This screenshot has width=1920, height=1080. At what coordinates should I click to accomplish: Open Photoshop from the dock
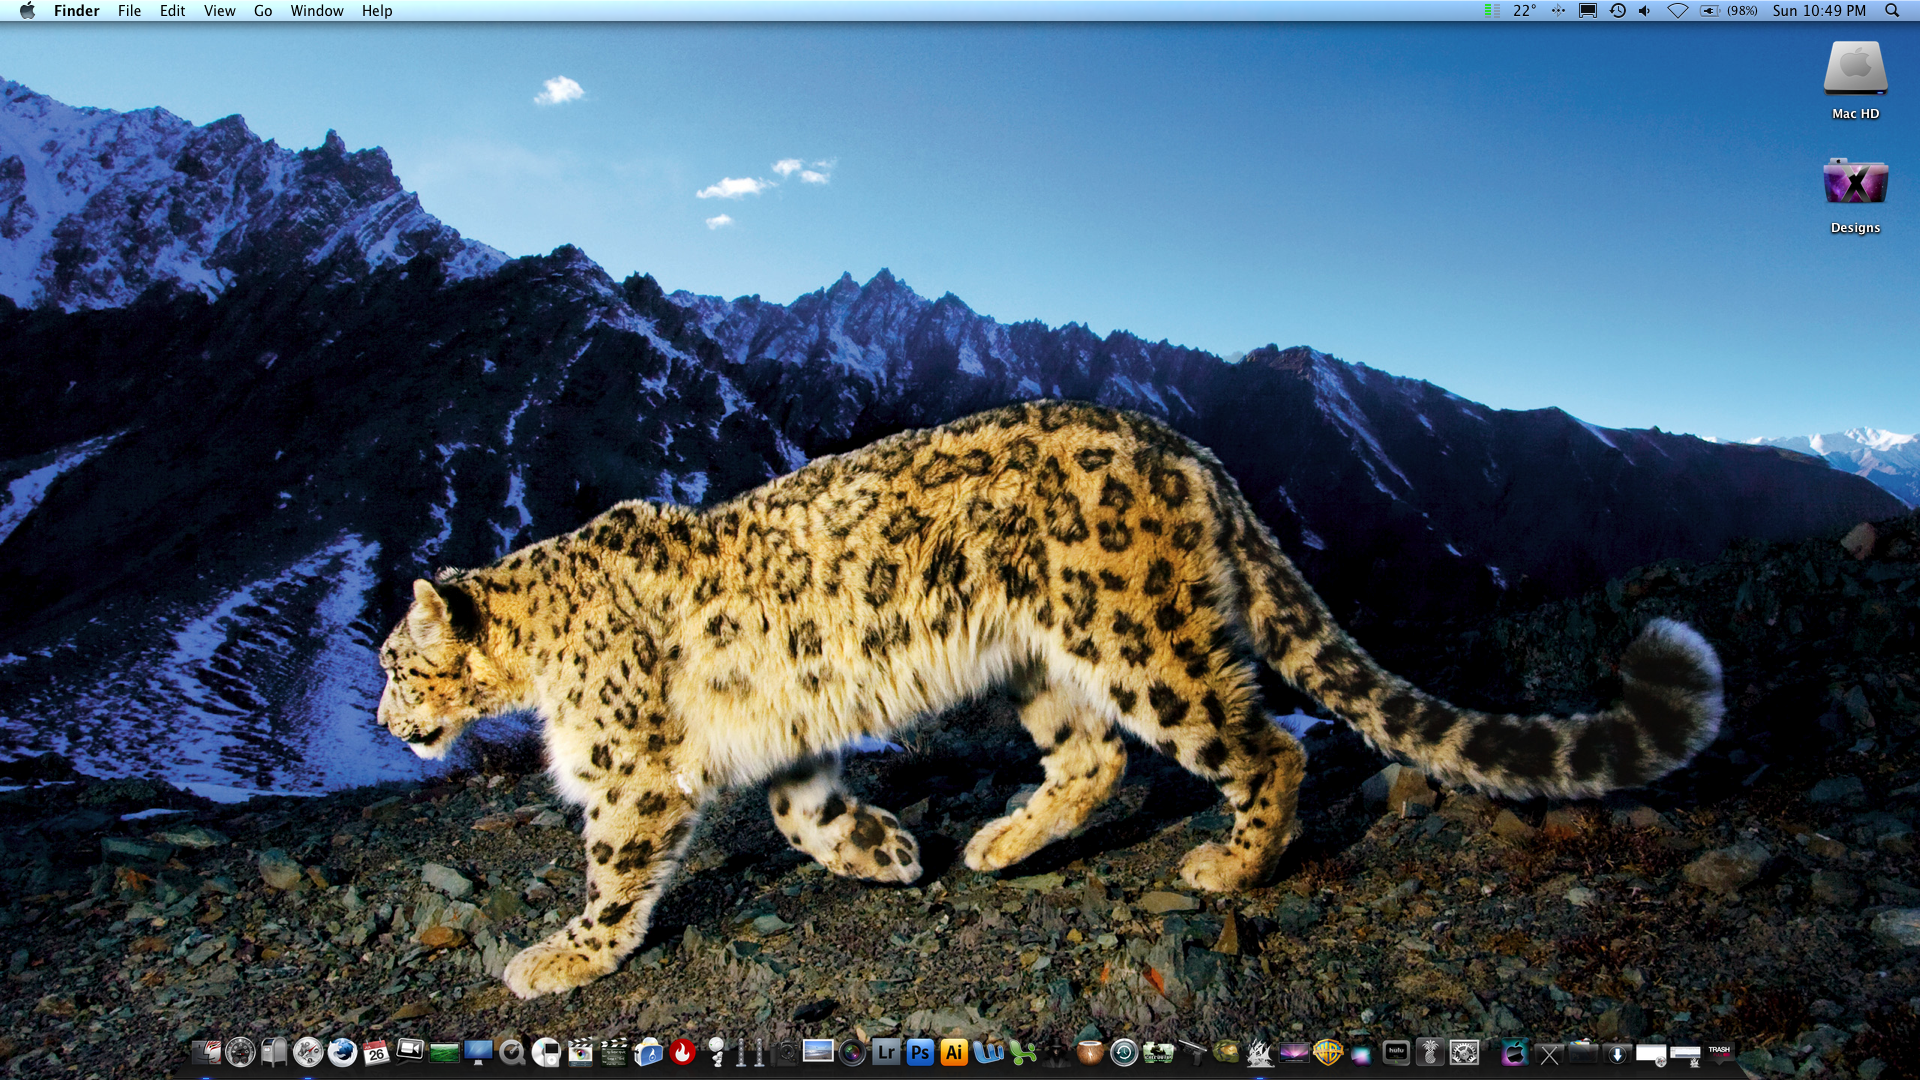point(920,1052)
